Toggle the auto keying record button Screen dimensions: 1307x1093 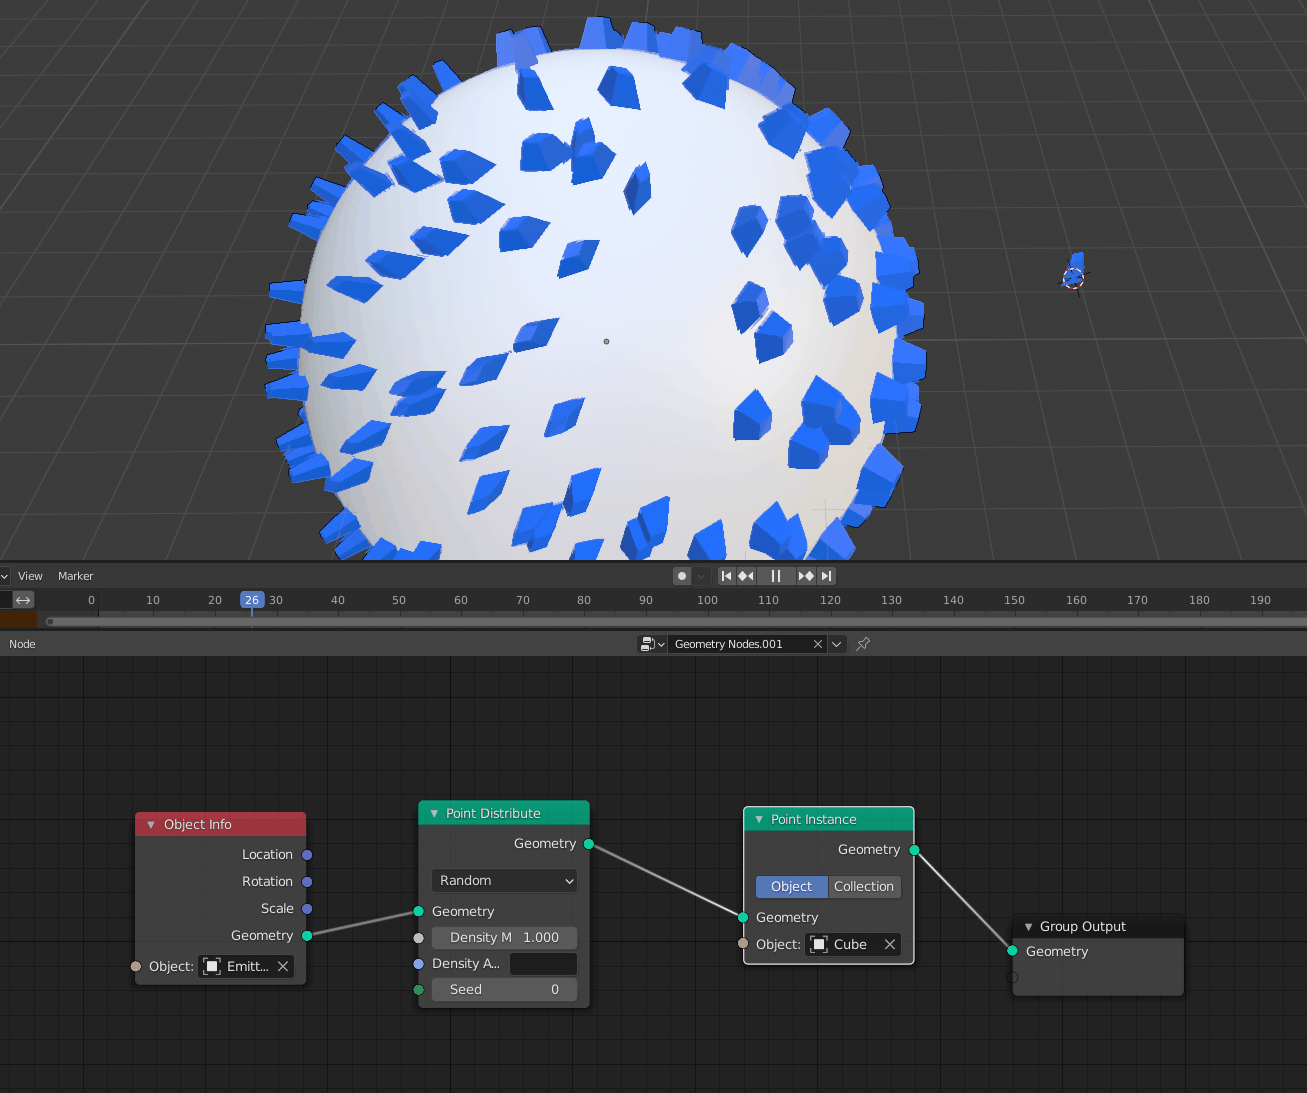coord(682,576)
